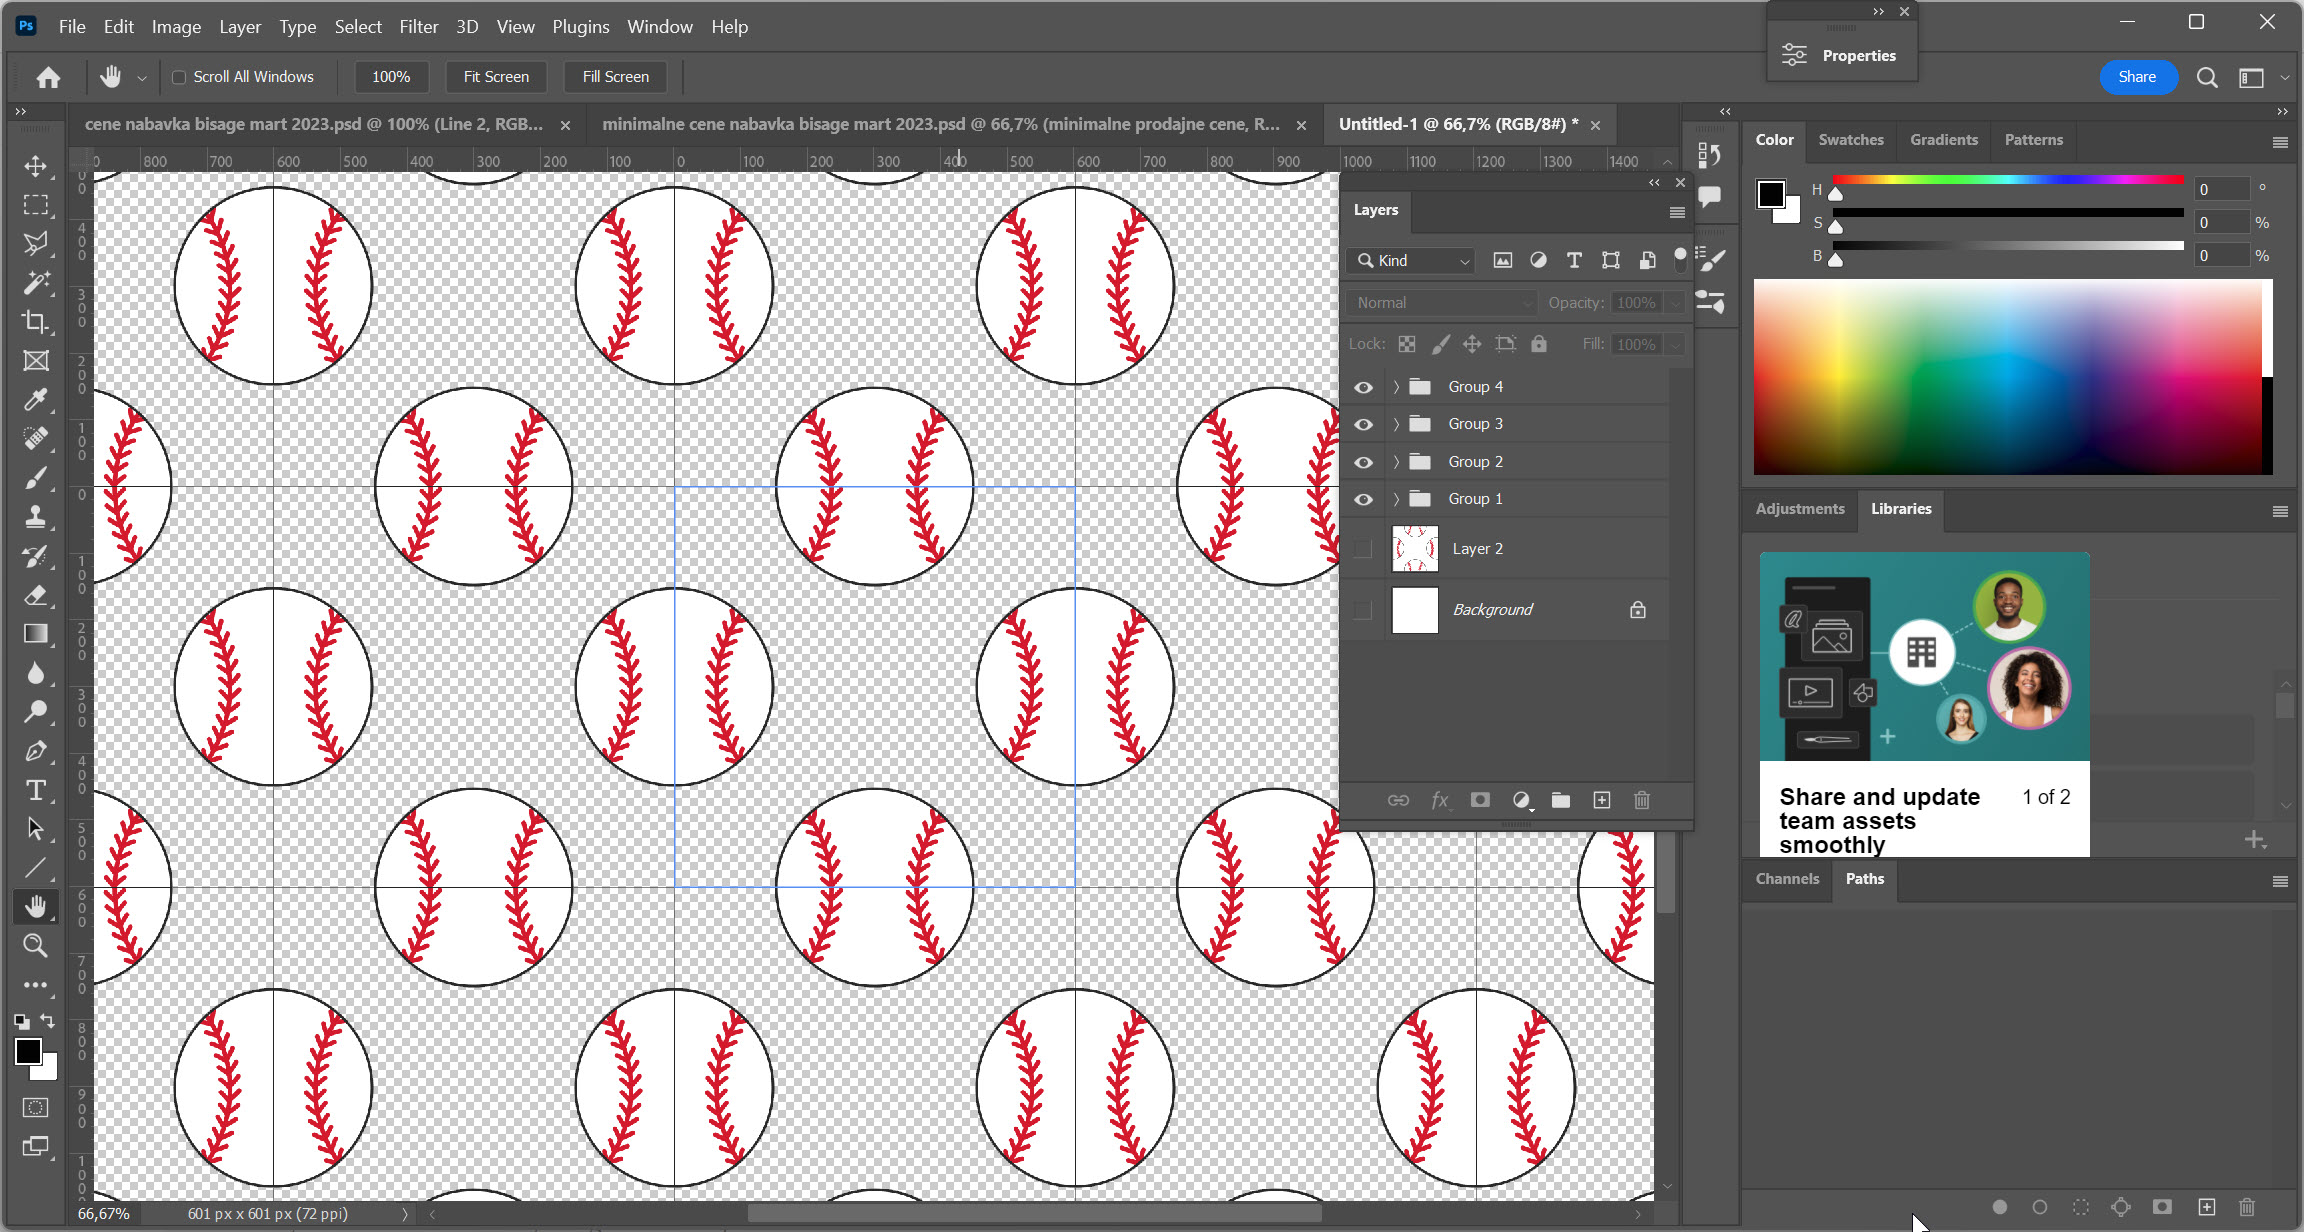Toggle visibility of Group 1
2304x1232 pixels.
click(1363, 498)
